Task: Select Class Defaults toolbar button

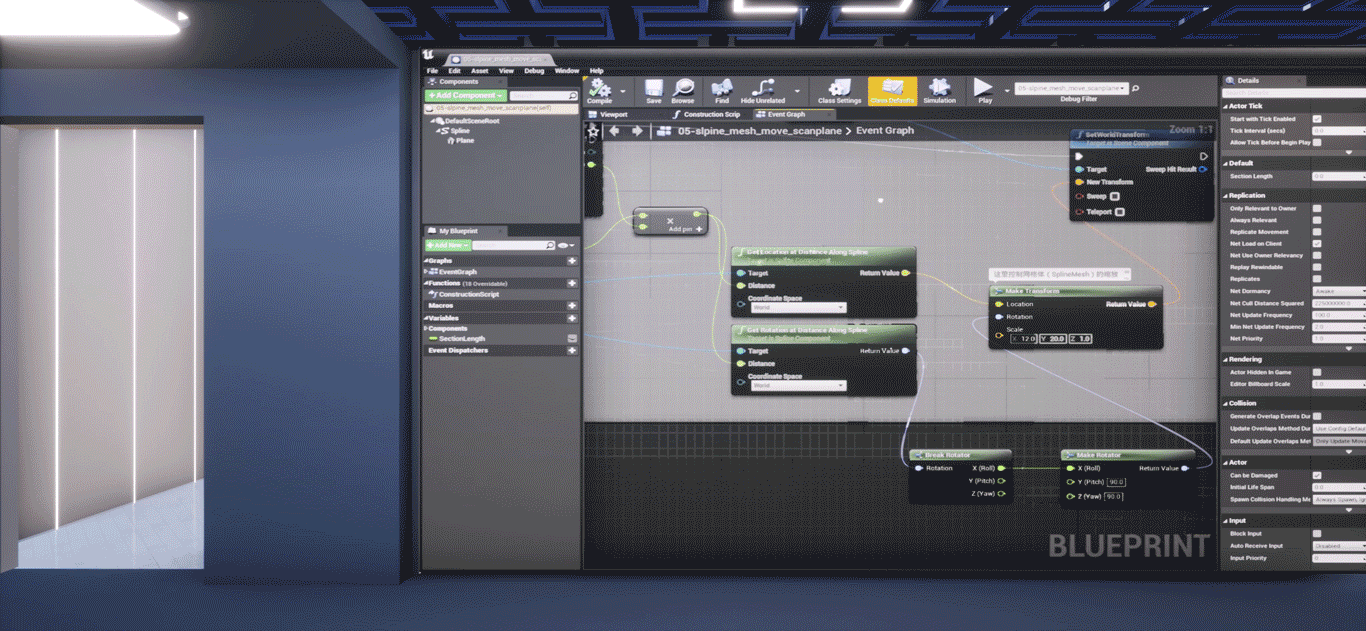Action: [892, 91]
